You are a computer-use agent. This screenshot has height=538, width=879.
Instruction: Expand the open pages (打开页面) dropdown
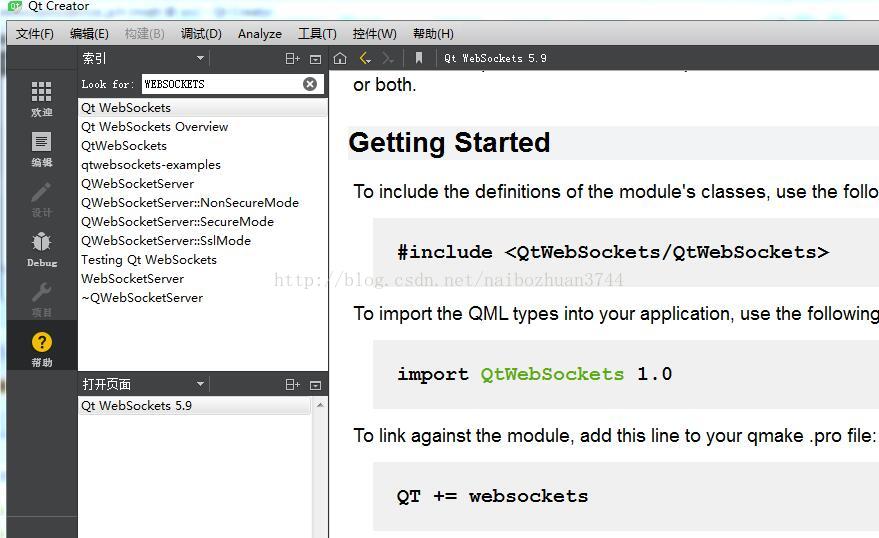pyautogui.click(x=200, y=384)
